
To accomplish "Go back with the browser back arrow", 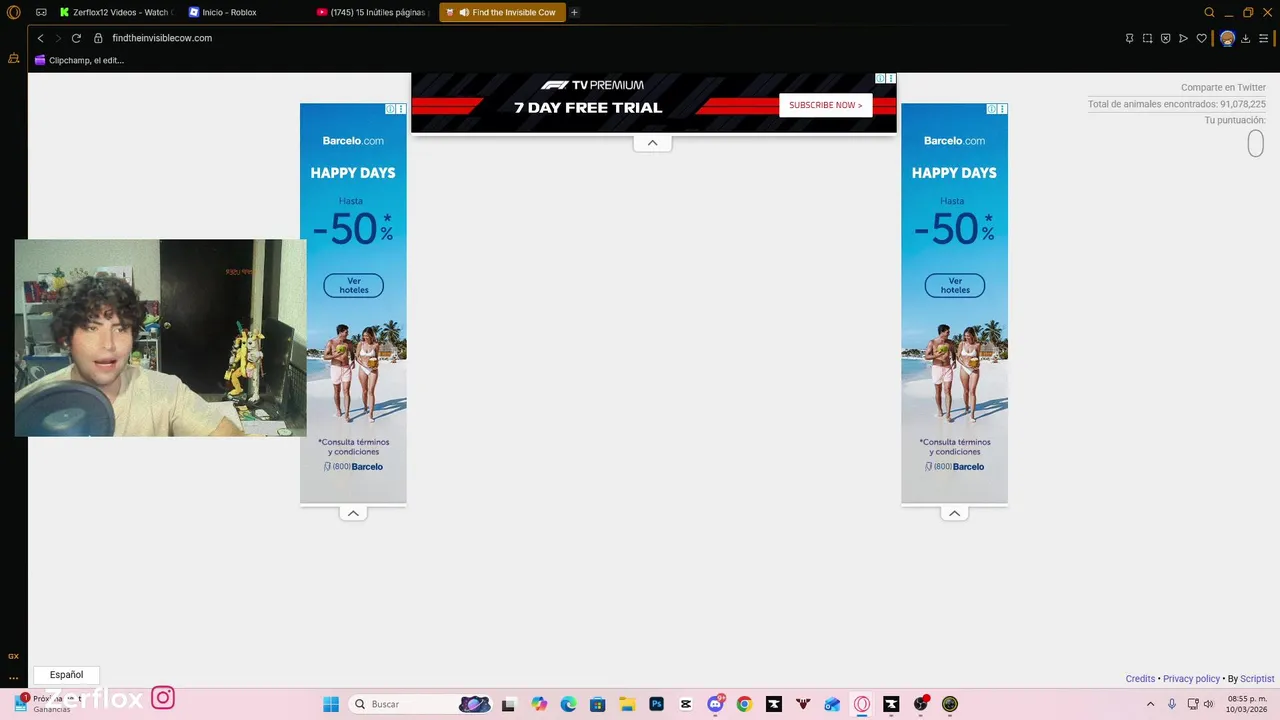I will coord(40,38).
